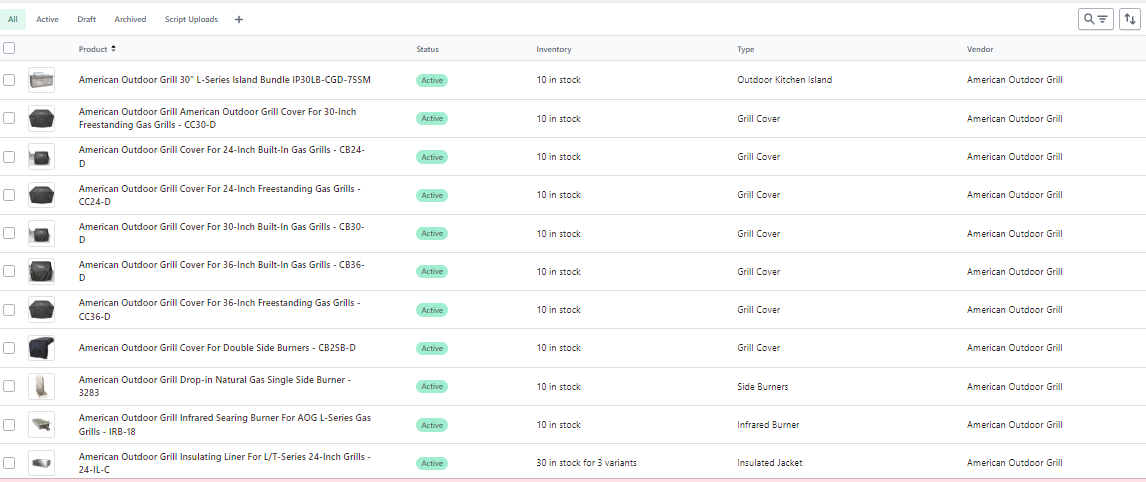The width and height of the screenshot is (1146, 482).
Task: Open thumbnail of Drop-in Single Side Burner
Action: pyautogui.click(x=41, y=385)
